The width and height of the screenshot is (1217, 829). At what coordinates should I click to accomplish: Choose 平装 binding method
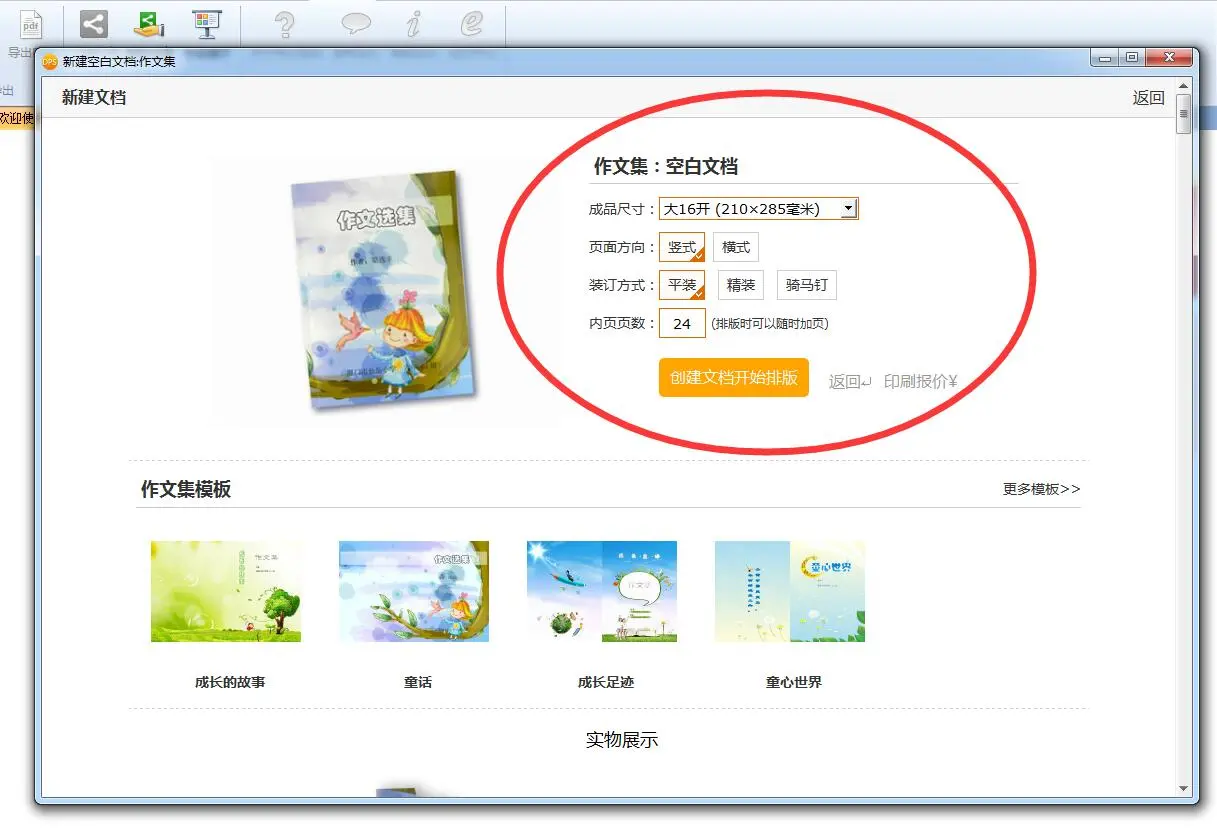(682, 285)
